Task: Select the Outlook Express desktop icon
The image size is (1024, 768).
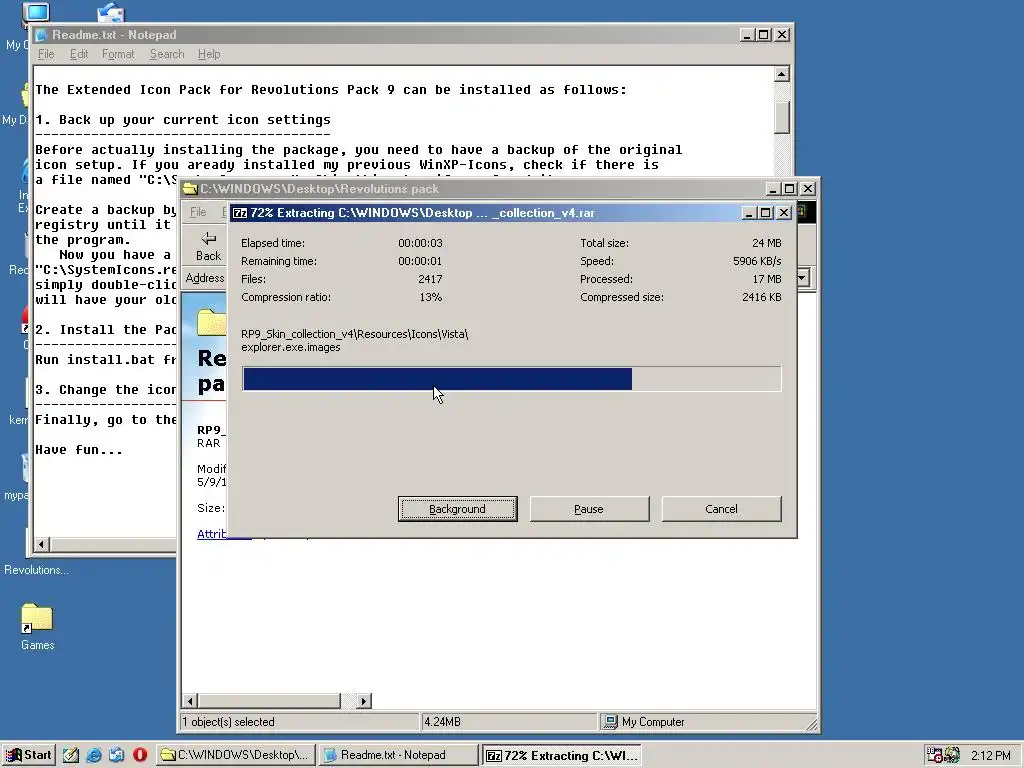Action: point(110,12)
